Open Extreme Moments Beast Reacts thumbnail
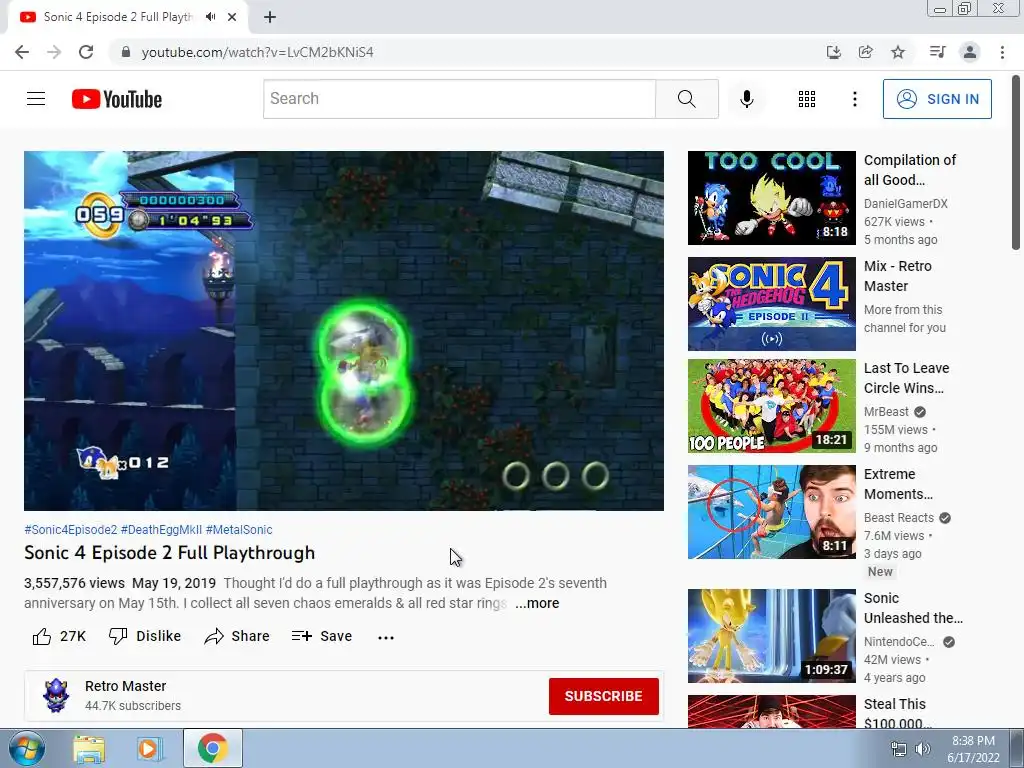The height and width of the screenshot is (768, 1024). pyautogui.click(x=771, y=512)
